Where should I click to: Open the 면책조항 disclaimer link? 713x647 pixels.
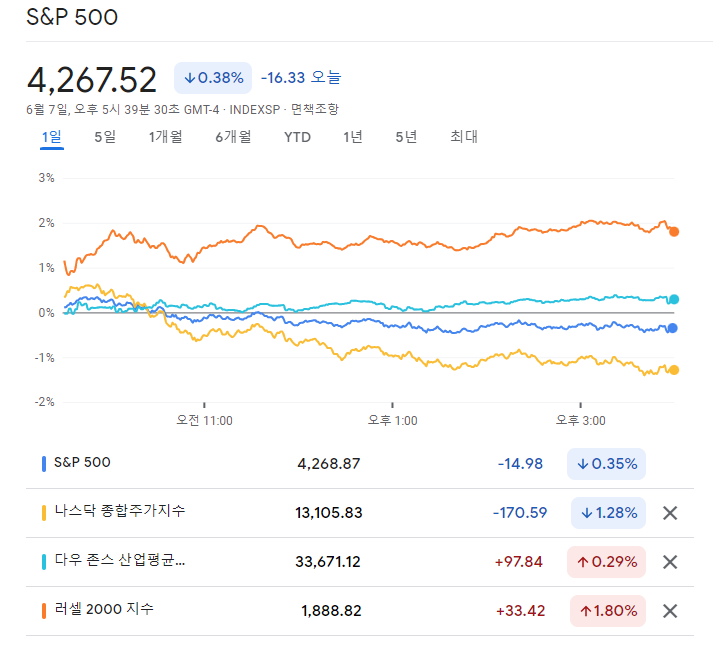(315, 109)
